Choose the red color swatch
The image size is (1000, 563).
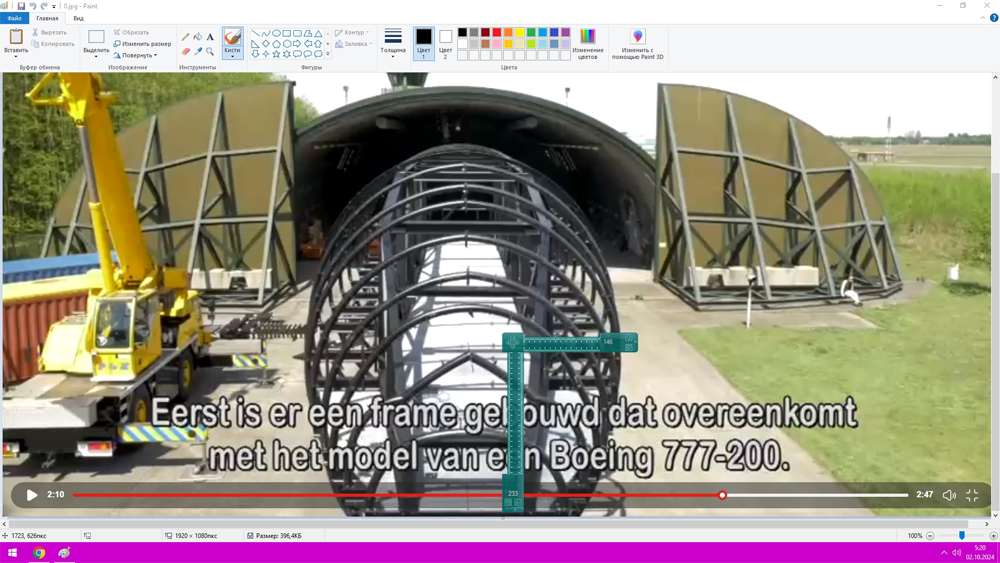(x=497, y=33)
